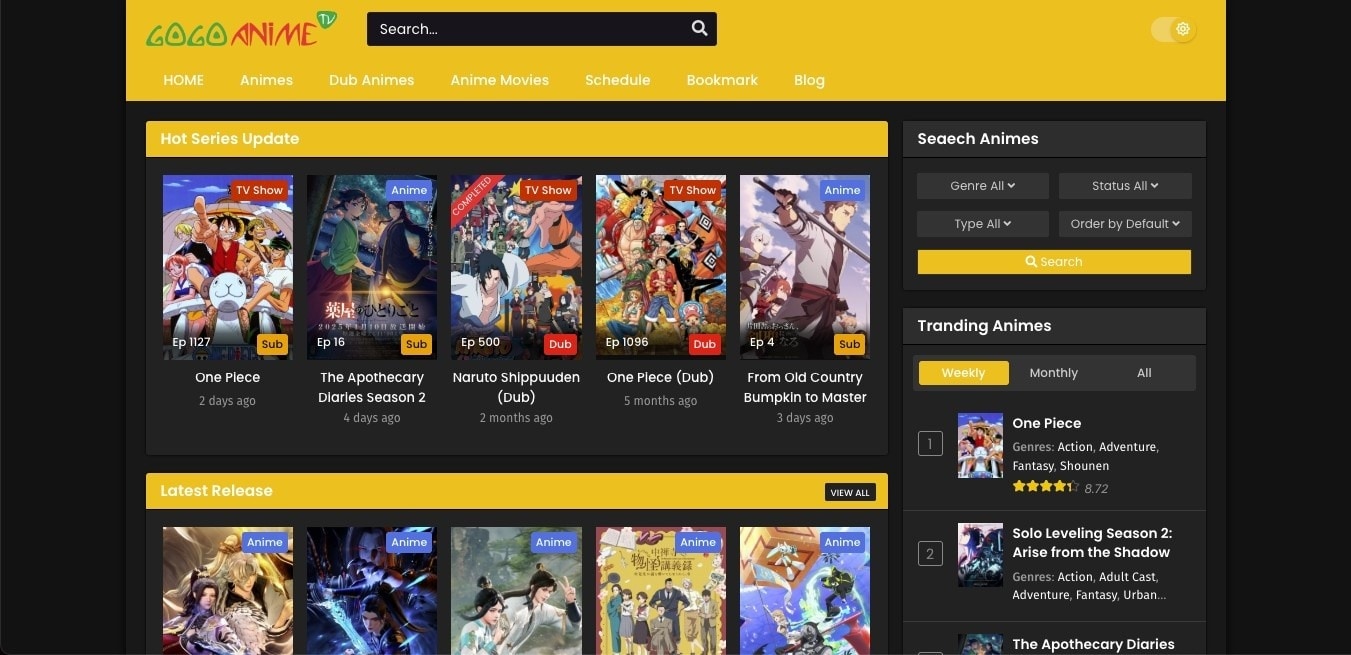Click COMPLETED ribbon on Naruto Shippuuden poster
Viewport: 1351px width, 655px height.
click(473, 197)
